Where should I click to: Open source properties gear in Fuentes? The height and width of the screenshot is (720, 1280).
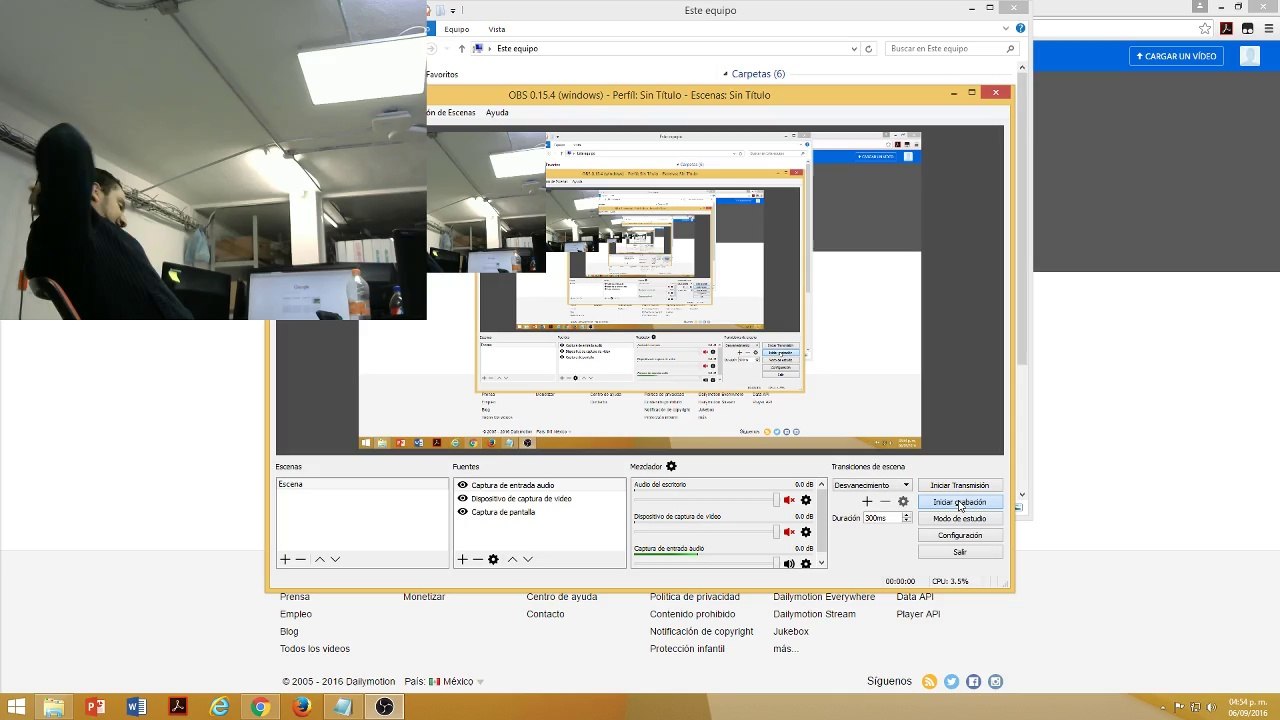pyautogui.click(x=493, y=559)
